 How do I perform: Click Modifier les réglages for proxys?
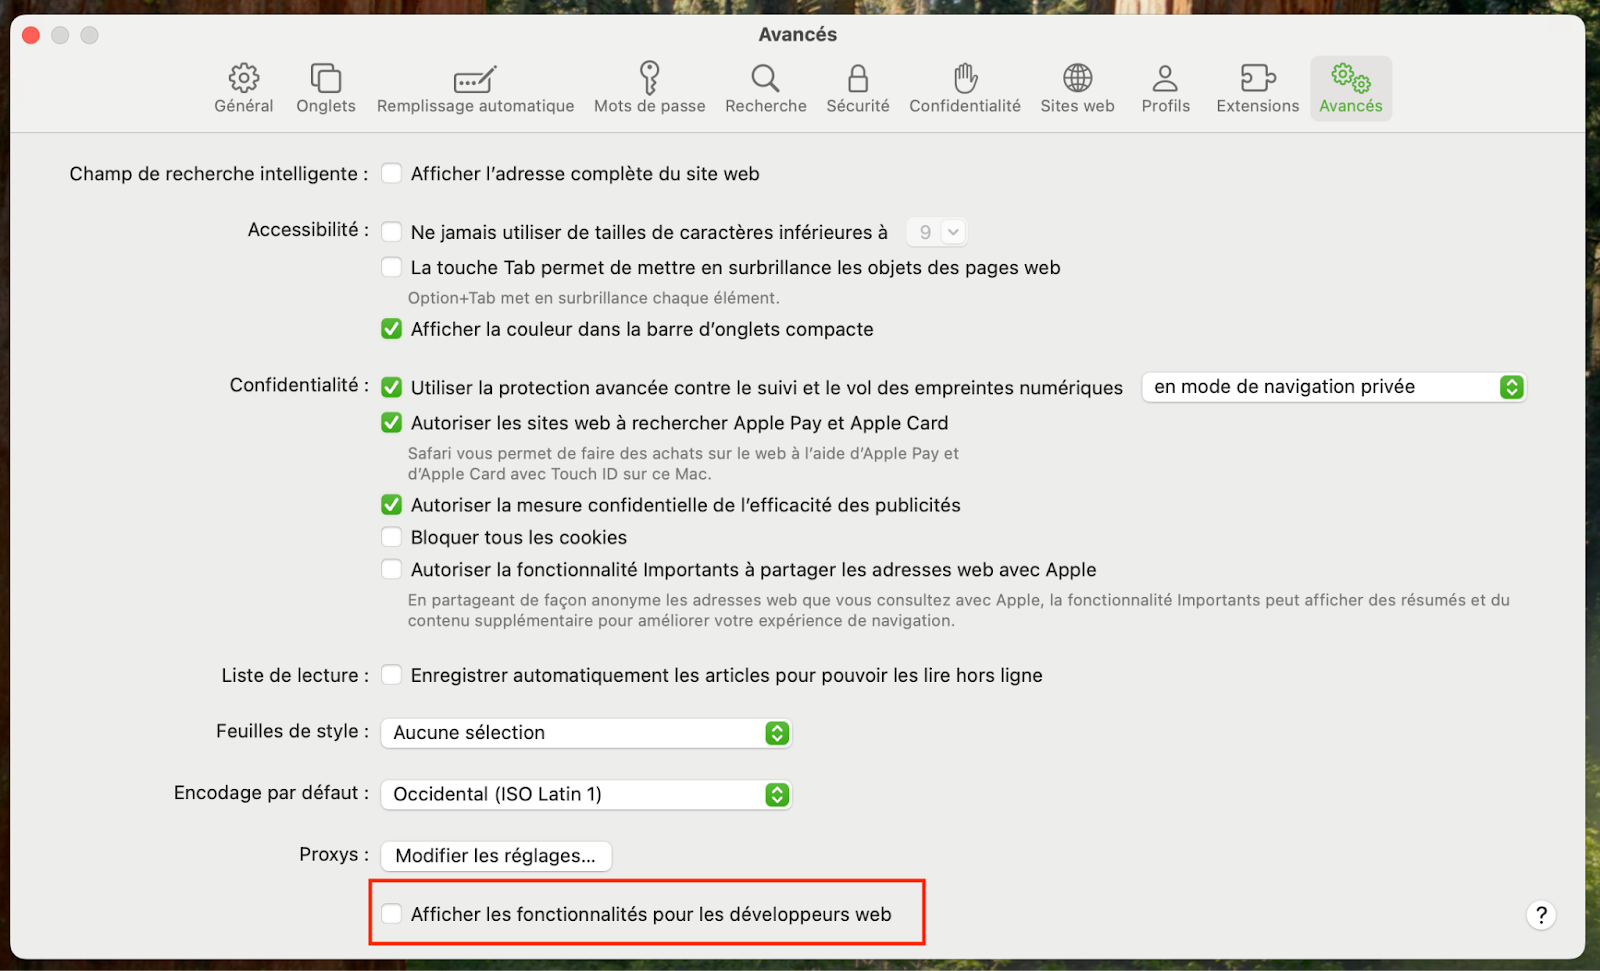tap(496, 855)
